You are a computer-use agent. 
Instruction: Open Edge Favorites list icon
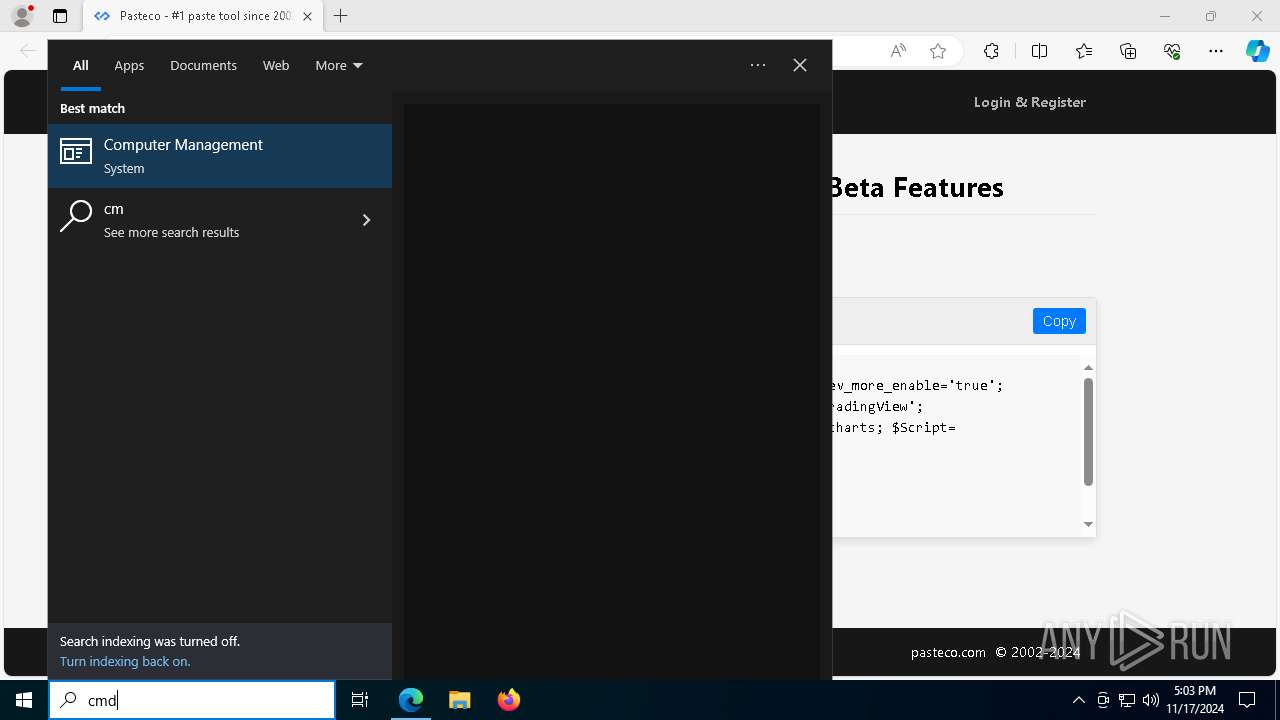(1084, 51)
